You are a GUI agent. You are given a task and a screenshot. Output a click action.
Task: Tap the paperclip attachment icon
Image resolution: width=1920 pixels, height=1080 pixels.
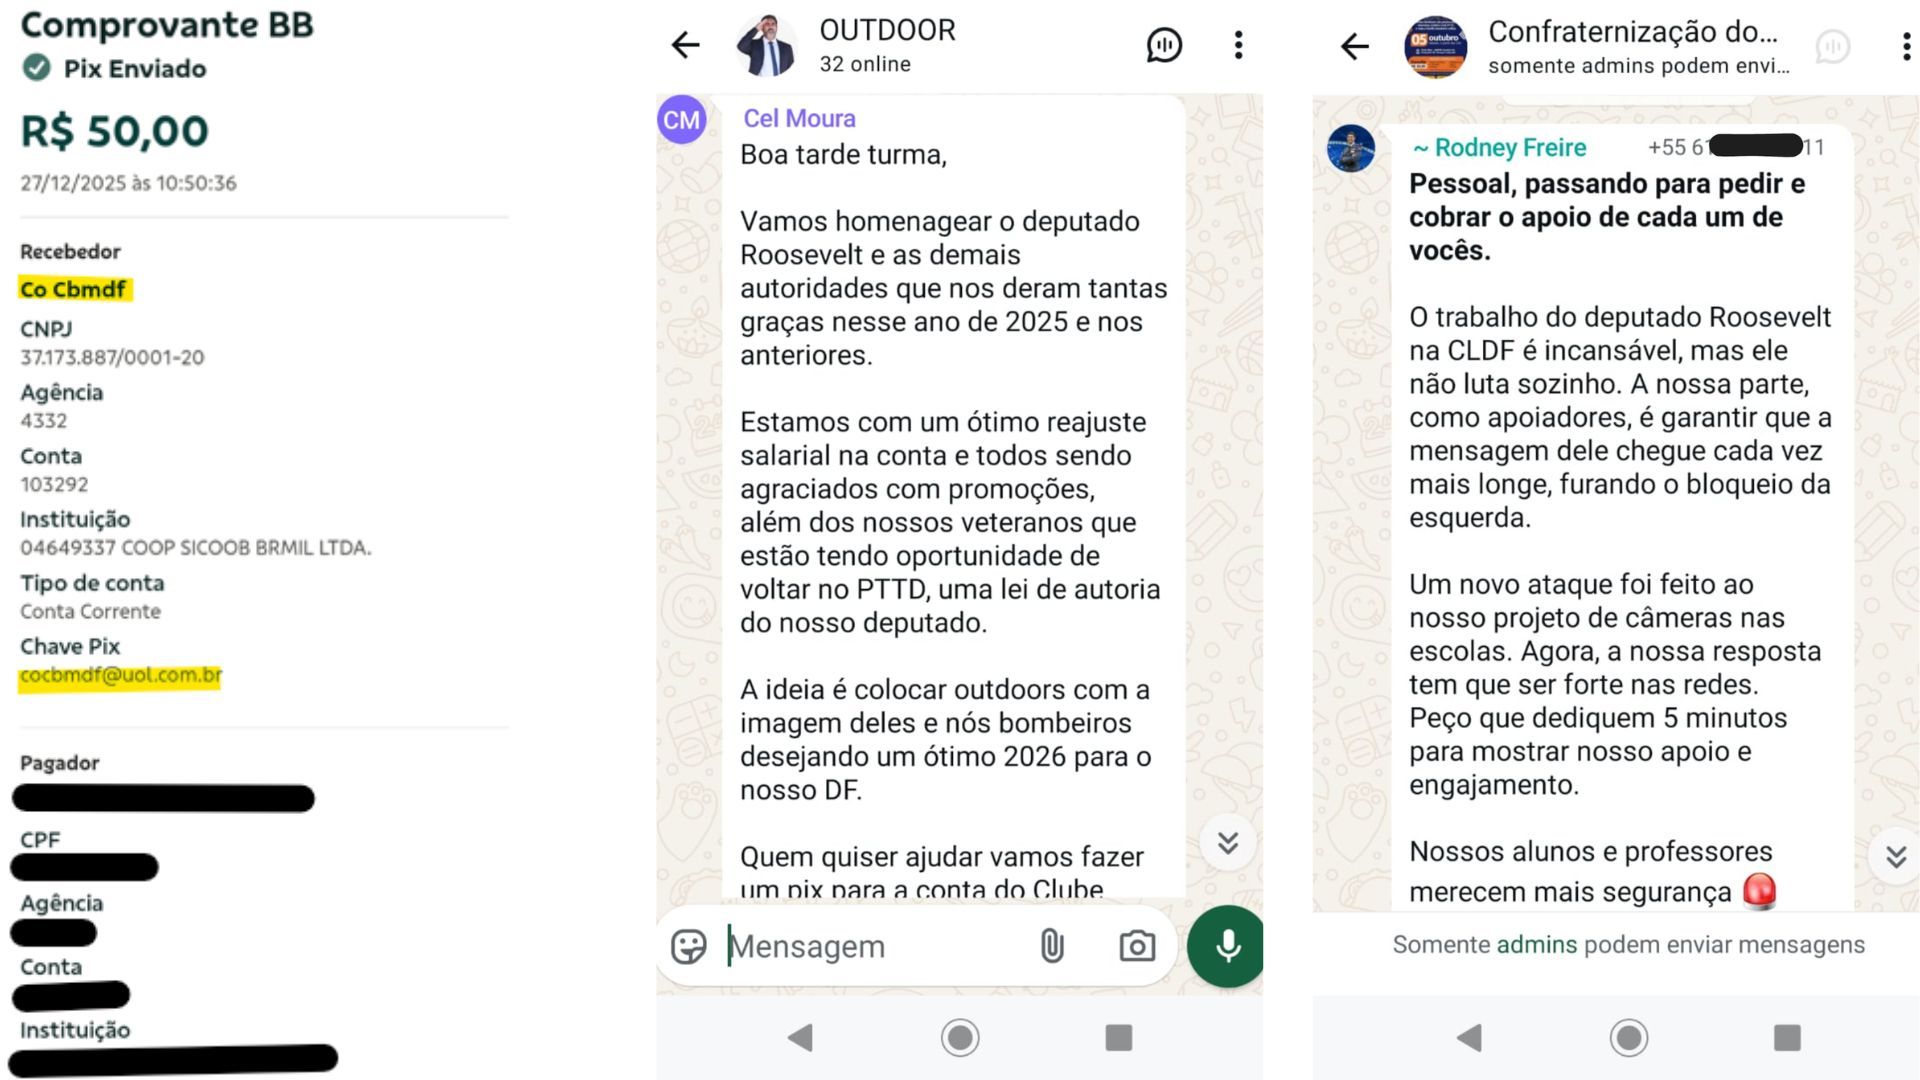click(x=1051, y=946)
